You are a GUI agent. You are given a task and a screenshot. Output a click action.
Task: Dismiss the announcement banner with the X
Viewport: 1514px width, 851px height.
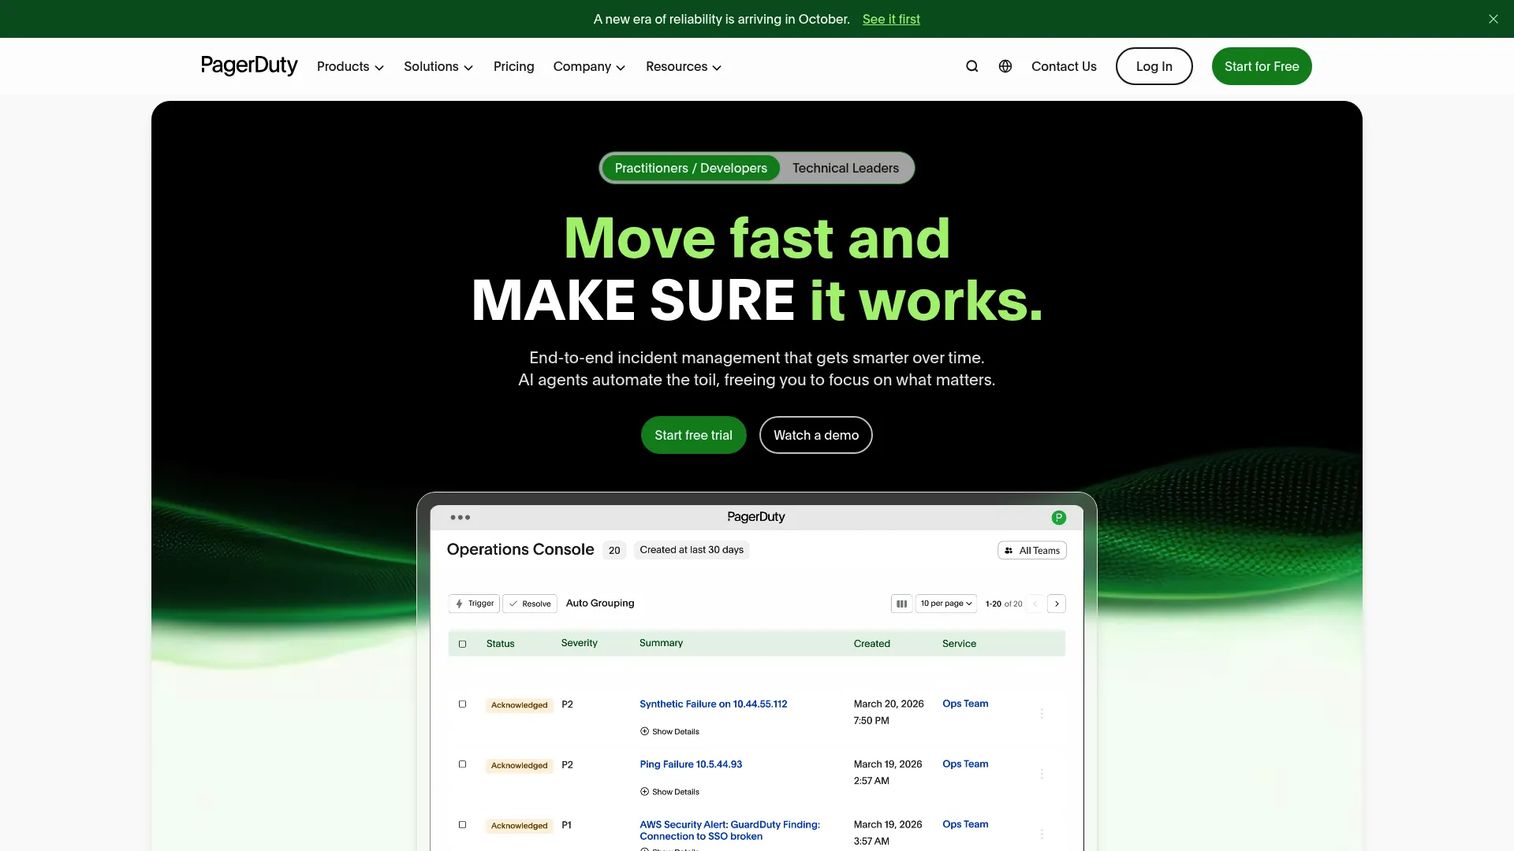[x=1493, y=19]
